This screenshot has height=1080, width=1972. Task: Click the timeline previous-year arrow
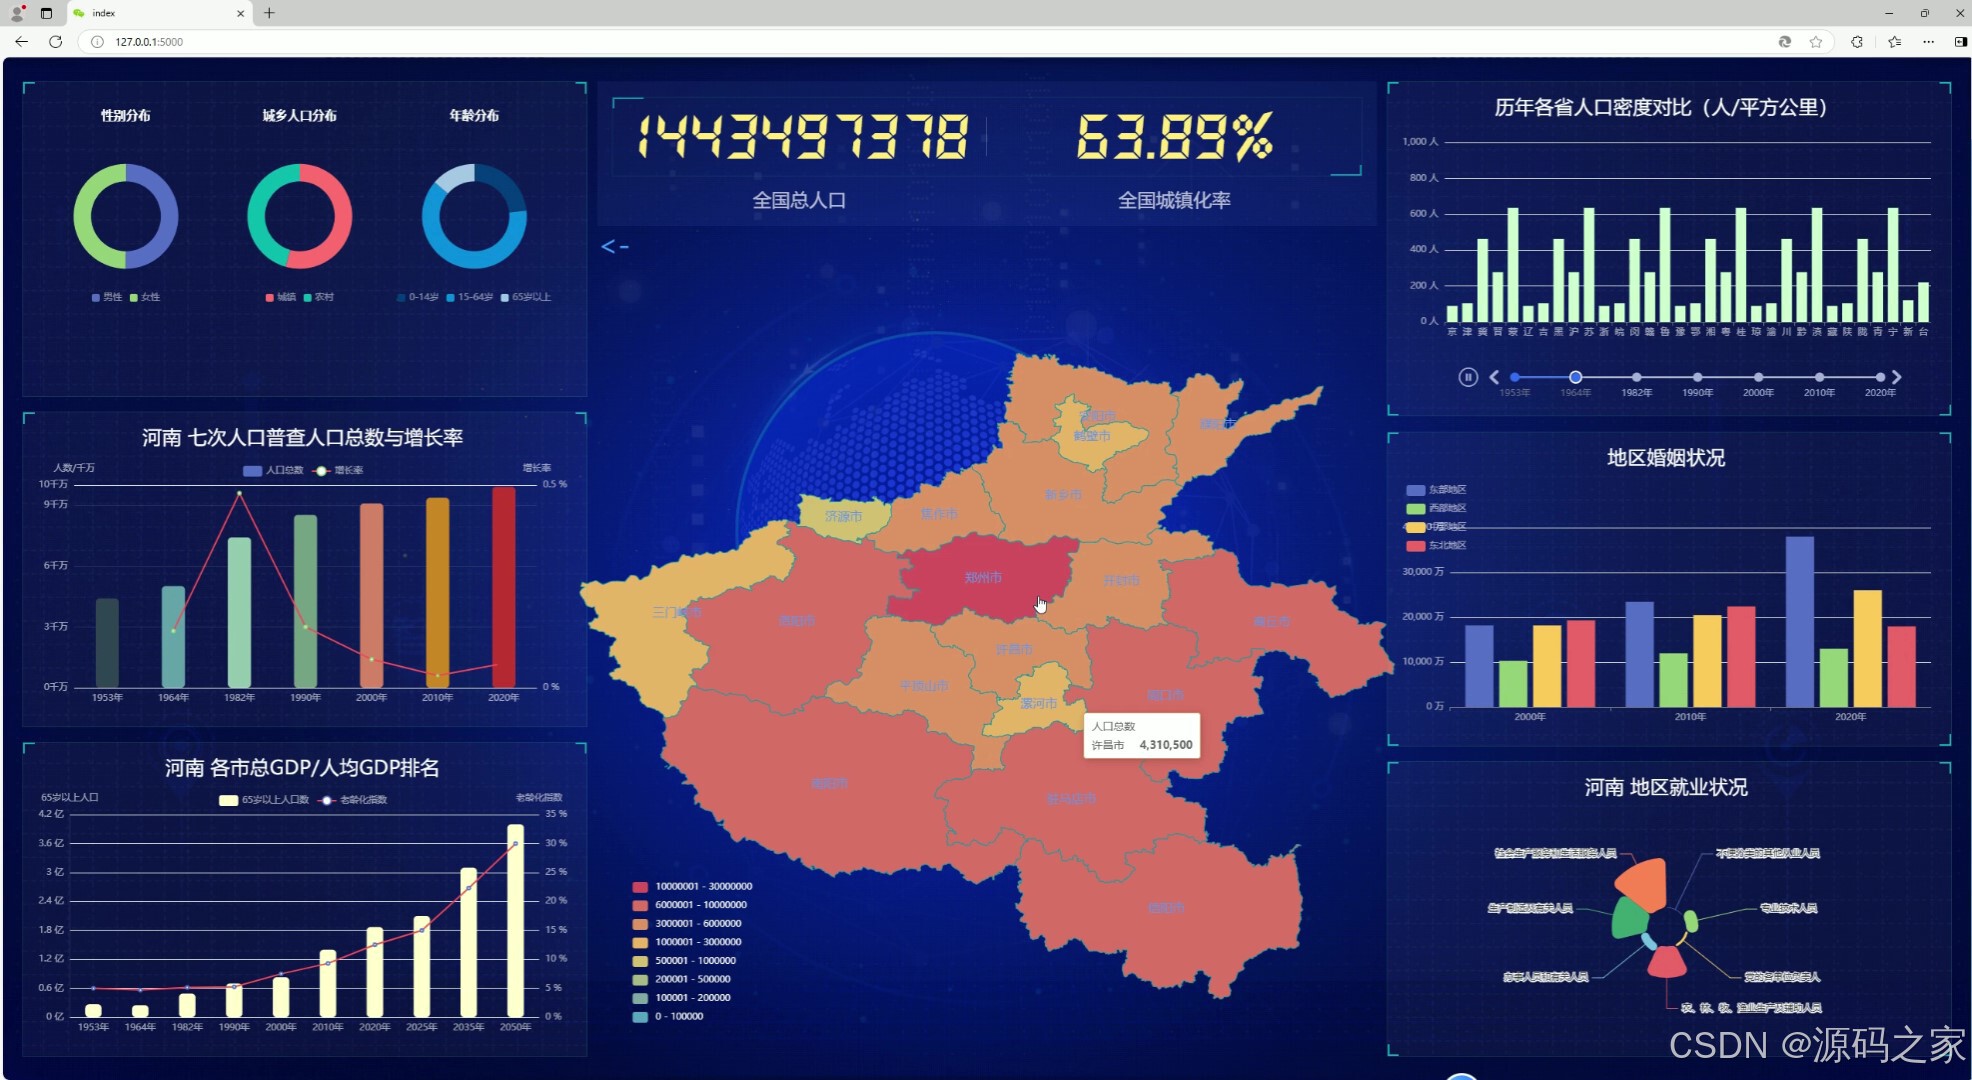pos(1494,377)
